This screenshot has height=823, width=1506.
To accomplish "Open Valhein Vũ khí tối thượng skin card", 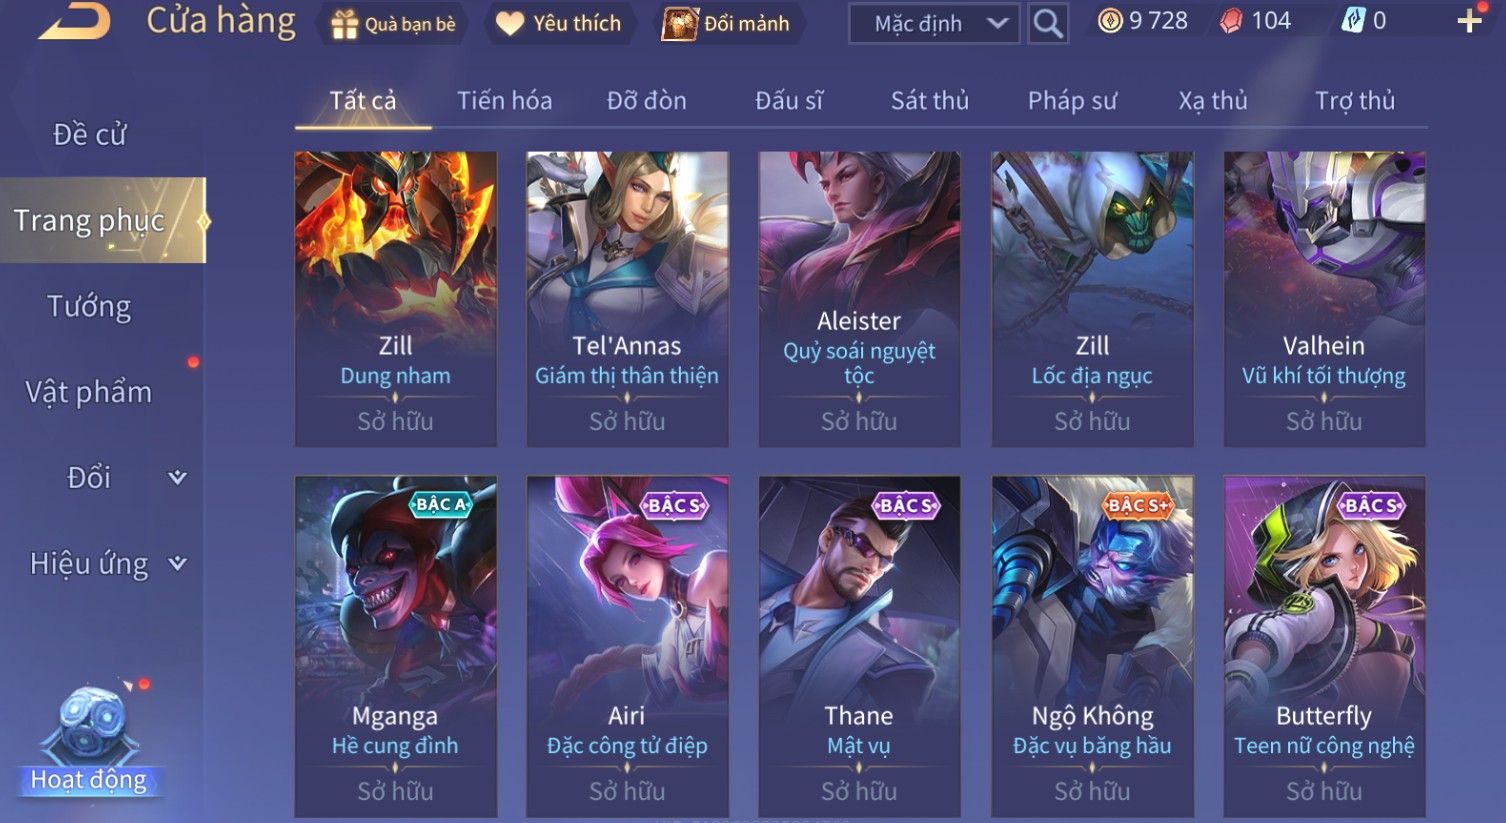I will tap(1324, 299).
